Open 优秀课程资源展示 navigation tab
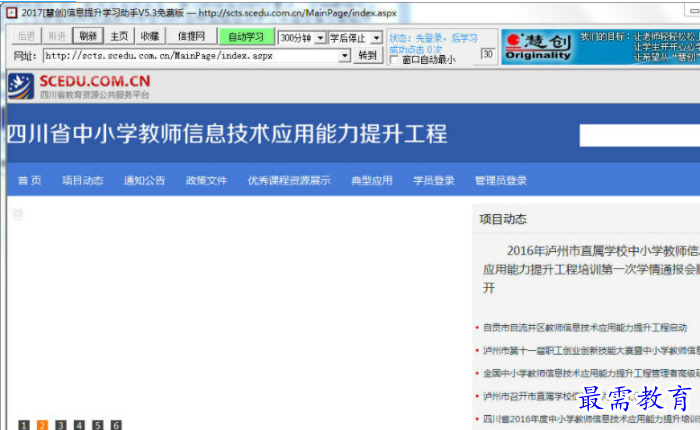This screenshot has height=430, width=700. (x=289, y=180)
